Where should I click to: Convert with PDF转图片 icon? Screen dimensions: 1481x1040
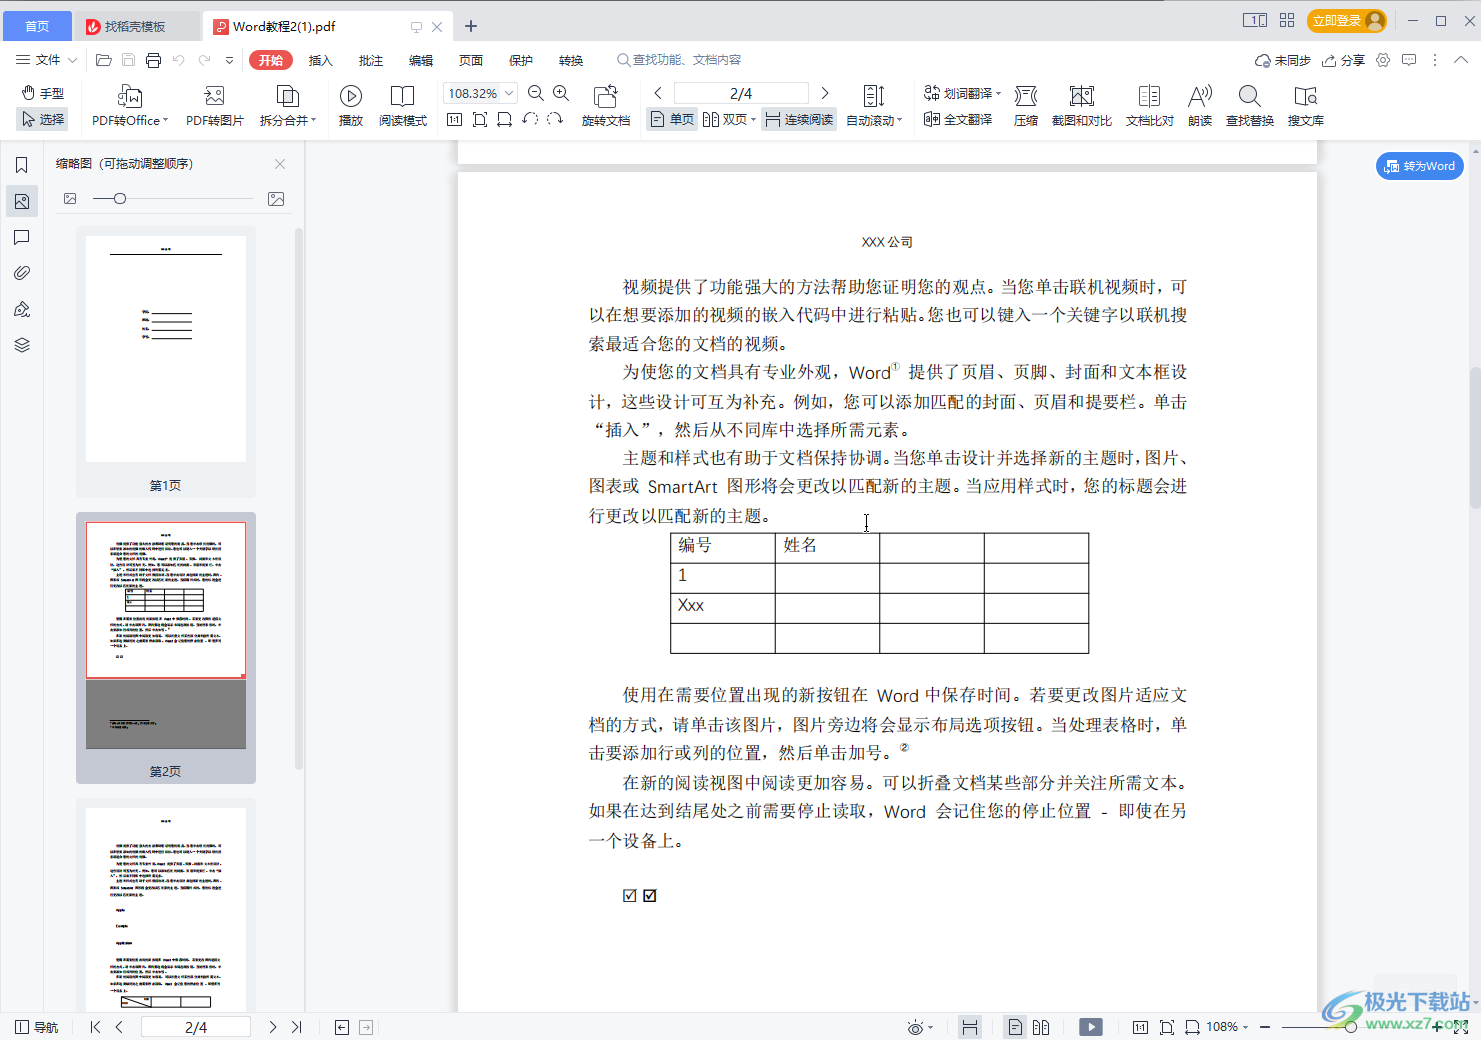215,105
